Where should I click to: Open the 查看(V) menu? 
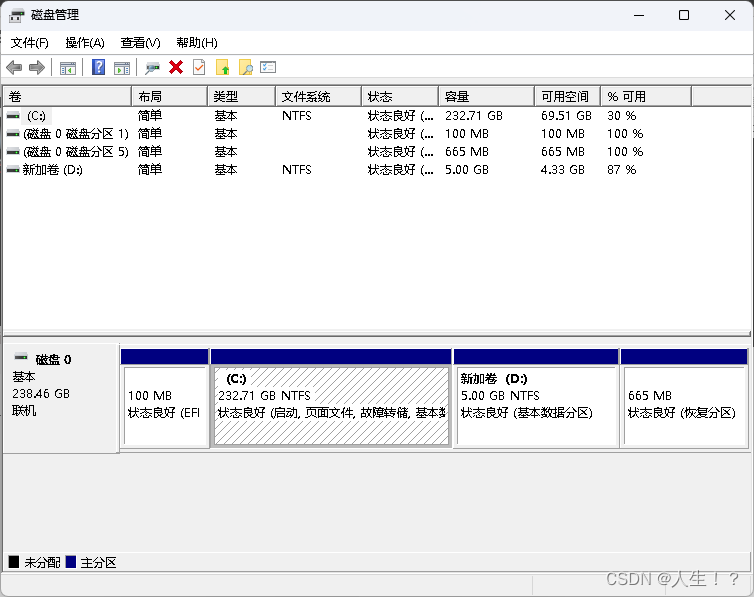point(140,43)
